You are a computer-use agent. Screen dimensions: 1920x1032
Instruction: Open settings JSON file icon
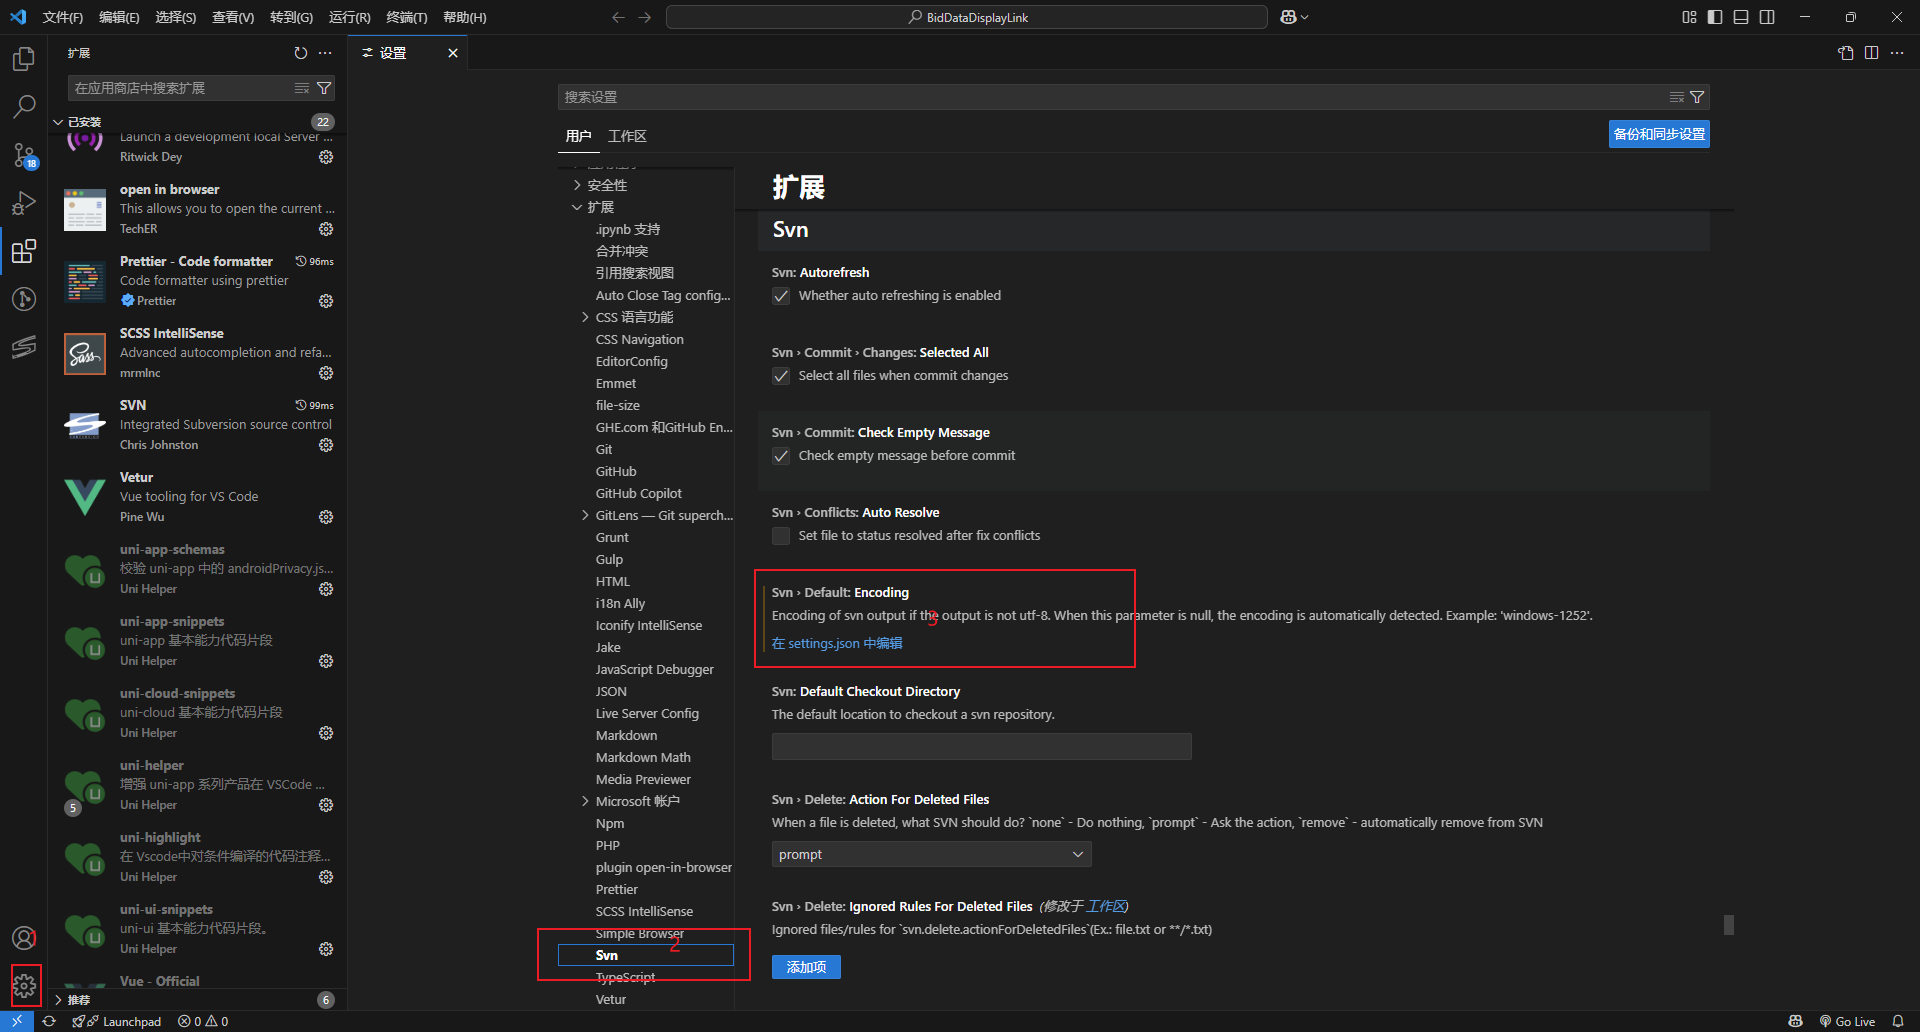[1846, 53]
